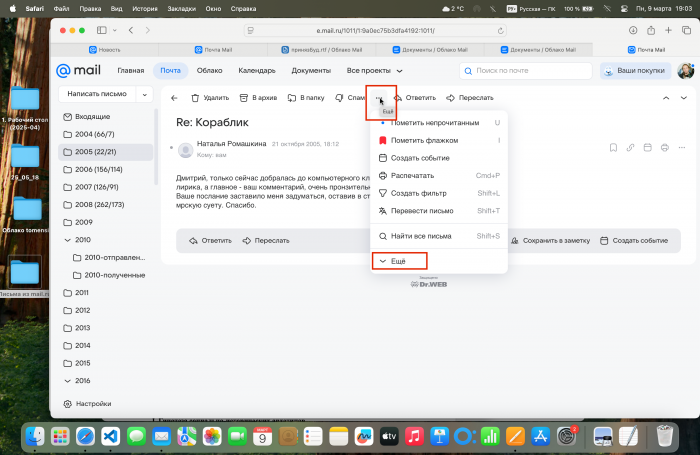Open the 2004 (66/7) folder
Image resolution: width=700 pixels, height=455 pixels.
tap(105, 134)
